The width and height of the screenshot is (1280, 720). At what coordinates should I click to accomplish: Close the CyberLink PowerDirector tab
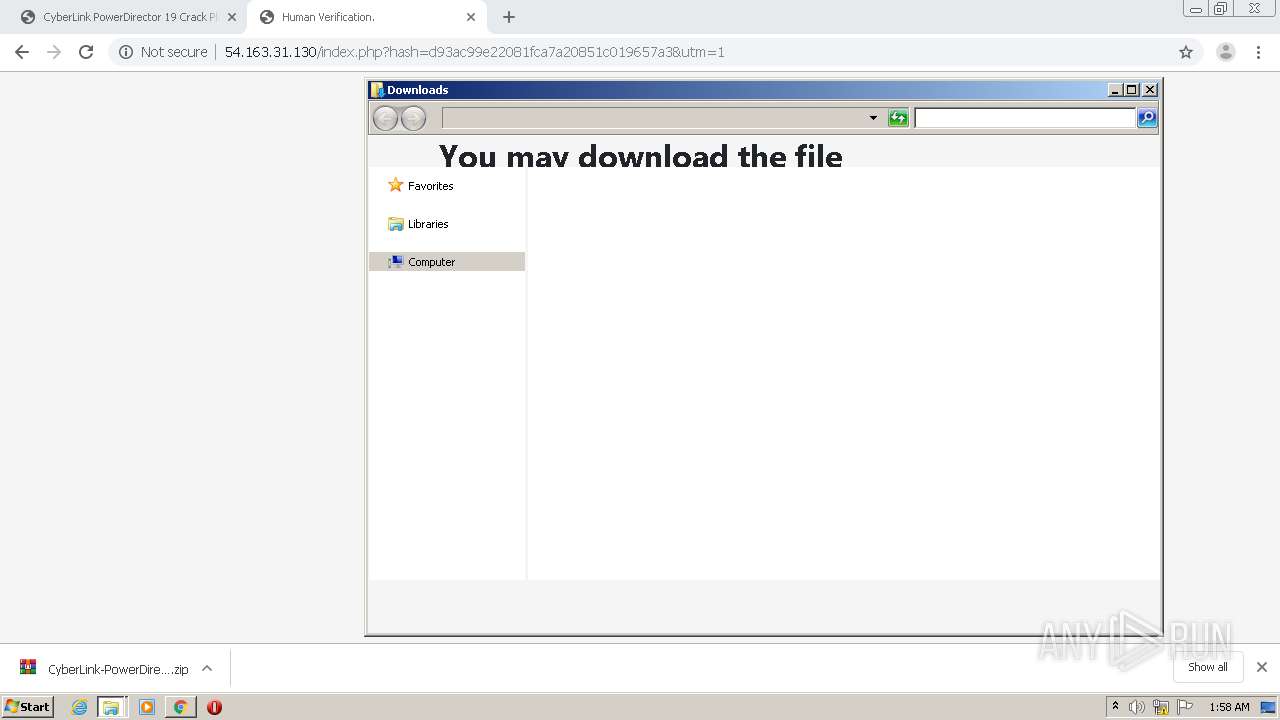coord(232,17)
